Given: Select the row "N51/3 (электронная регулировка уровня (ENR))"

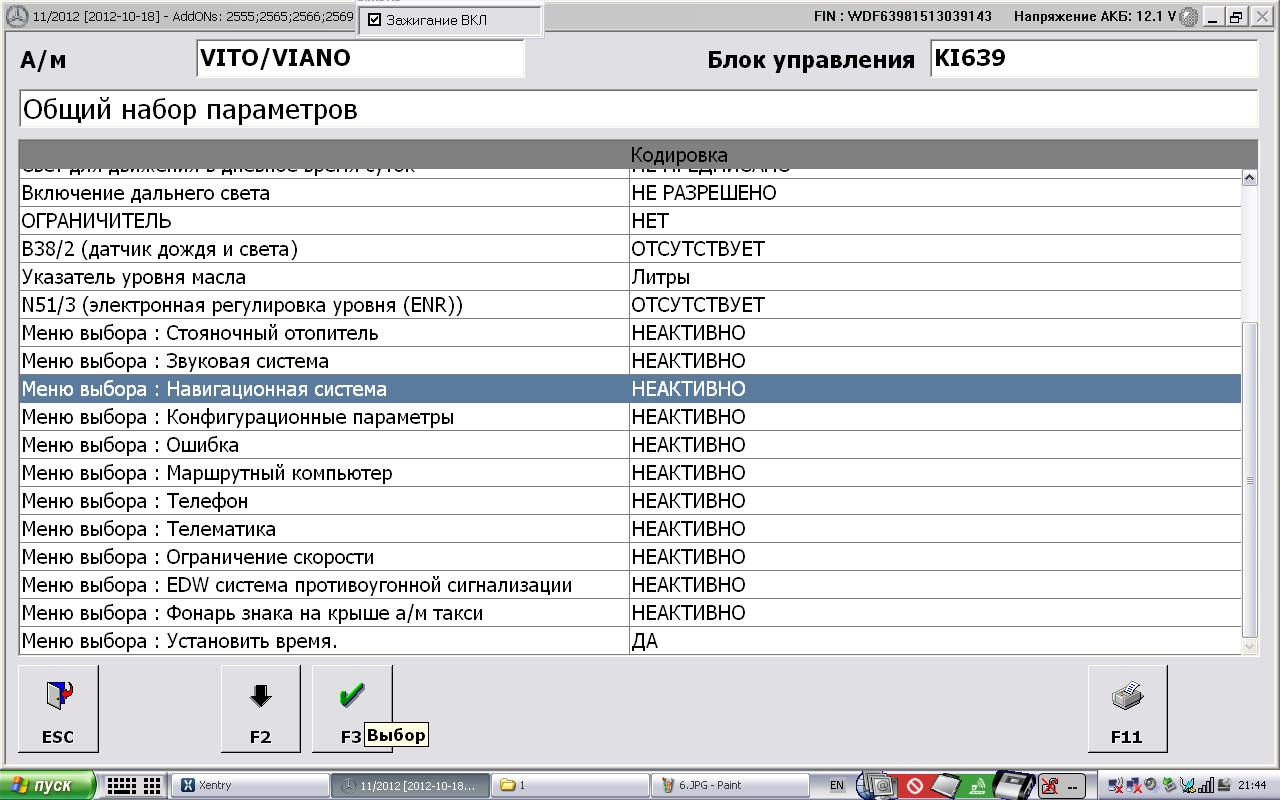Looking at the screenshot, I should [x=630, y=305].
